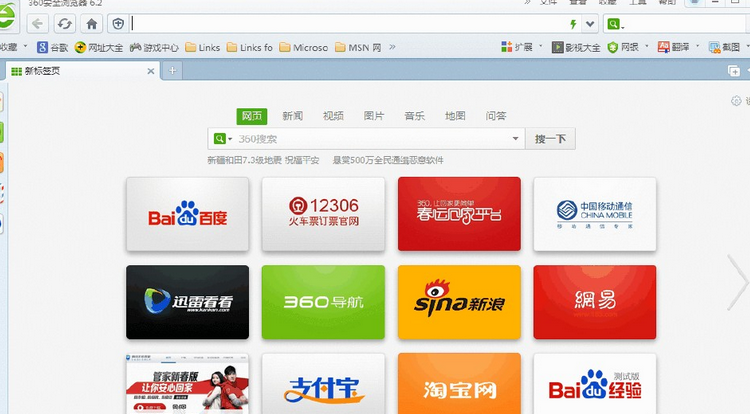Go to the home page icon
750x414 pixels.
point(91,23)
